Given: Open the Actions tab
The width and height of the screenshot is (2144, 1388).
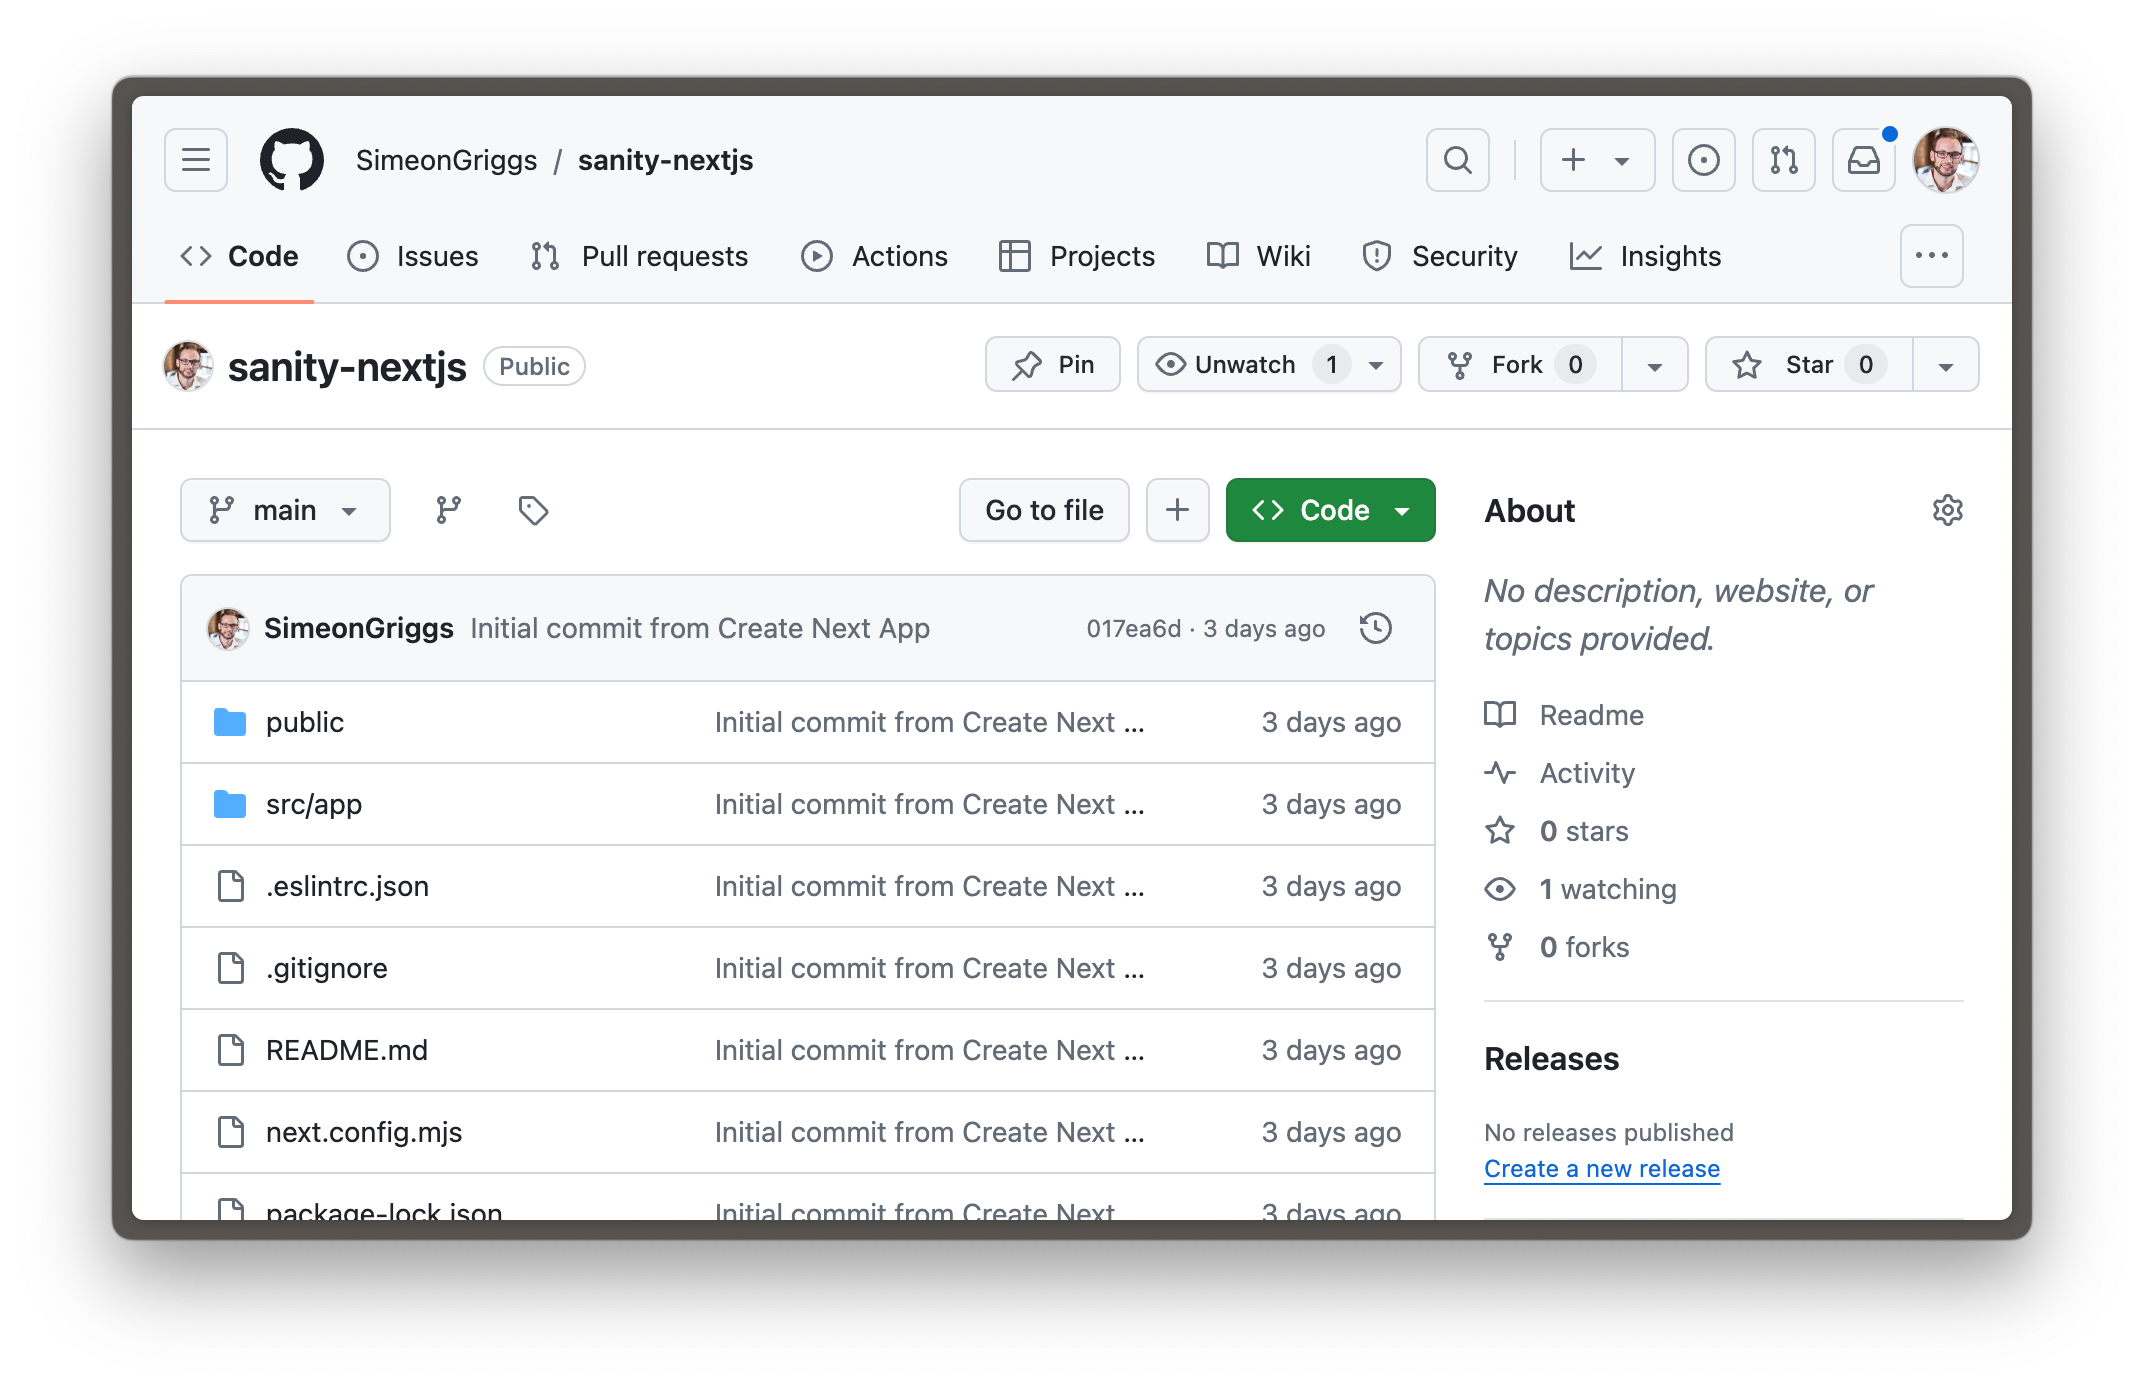Looking at the screenshot, I should 875,256.
